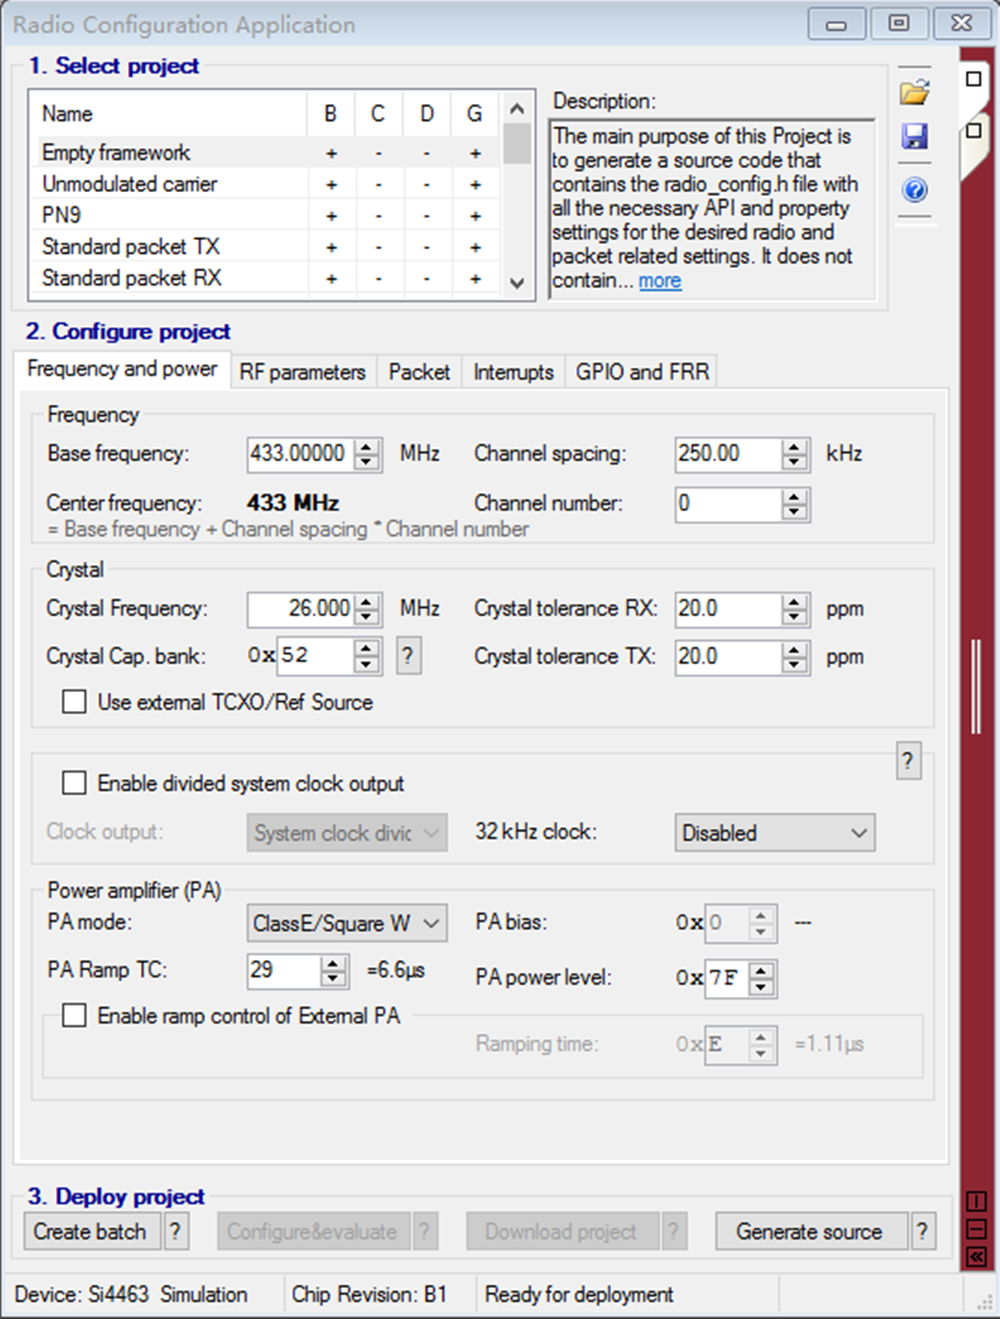Screen dimensions: 1000x1319
Task: Click the open project folder icon
Action: pyautogui.click(x=914, y=93)
